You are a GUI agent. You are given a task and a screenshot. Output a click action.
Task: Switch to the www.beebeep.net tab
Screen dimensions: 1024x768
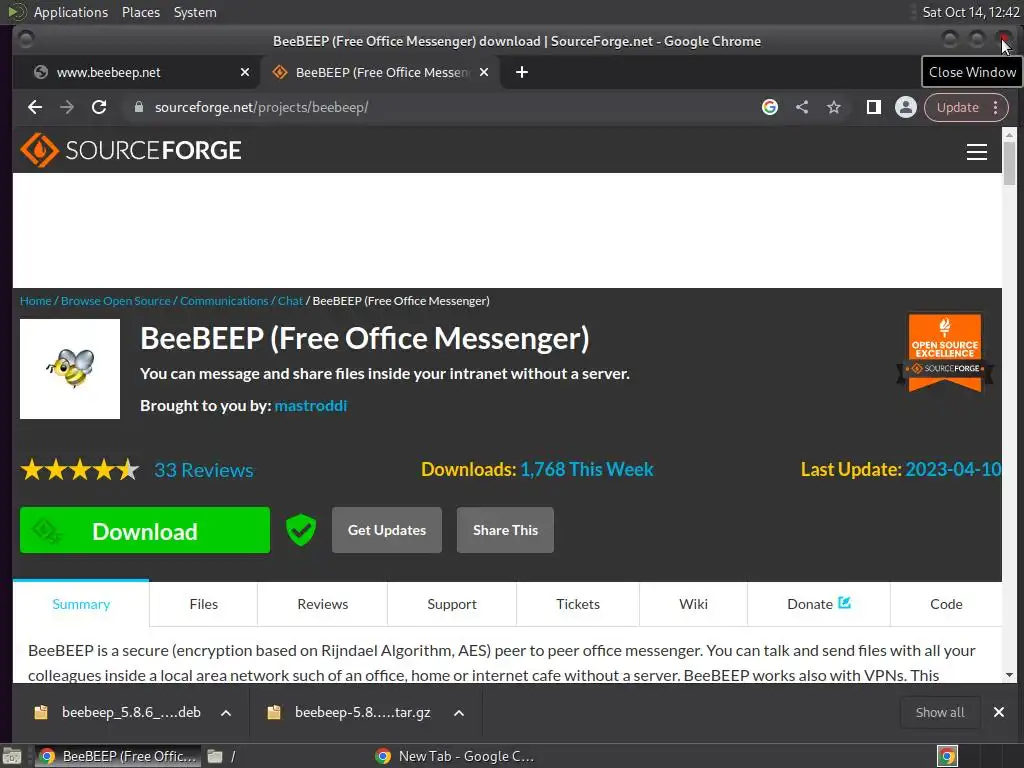(136, 72)
